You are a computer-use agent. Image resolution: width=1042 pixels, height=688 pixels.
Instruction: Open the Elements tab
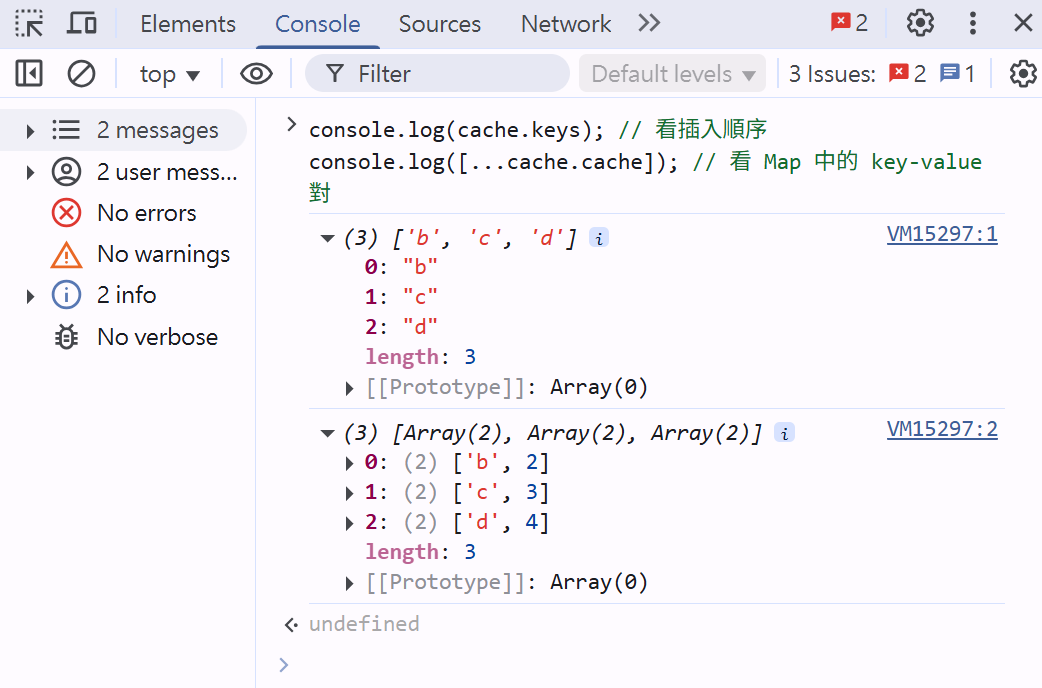click(188, 24)
